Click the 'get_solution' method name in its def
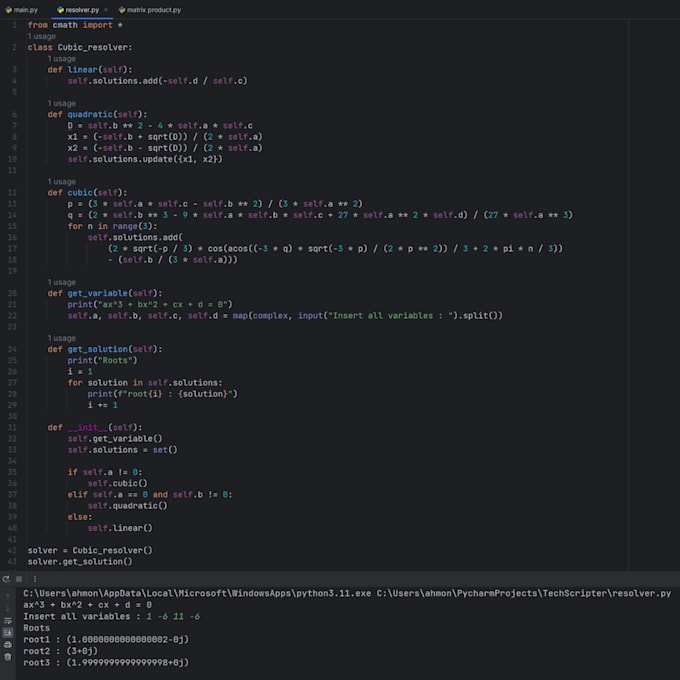 (x=98, y=349)
